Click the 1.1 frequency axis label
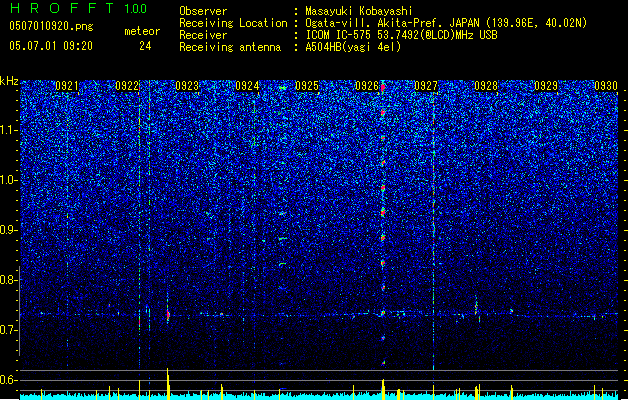The image size is (629, 400). point(9,130)
